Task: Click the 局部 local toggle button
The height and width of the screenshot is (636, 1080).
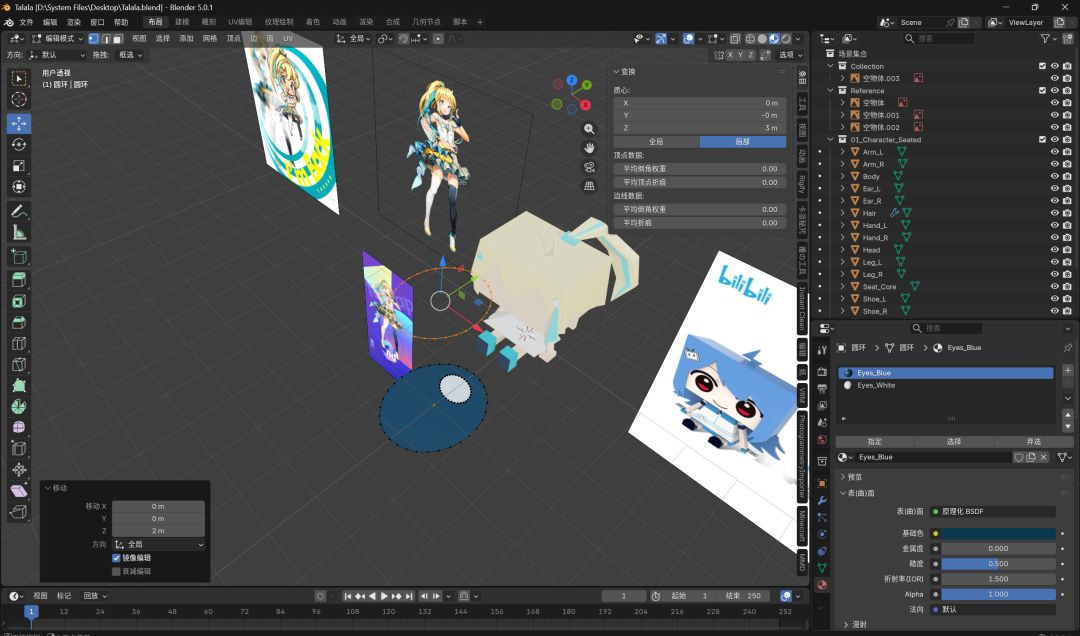Action: (x=742, y=141)
